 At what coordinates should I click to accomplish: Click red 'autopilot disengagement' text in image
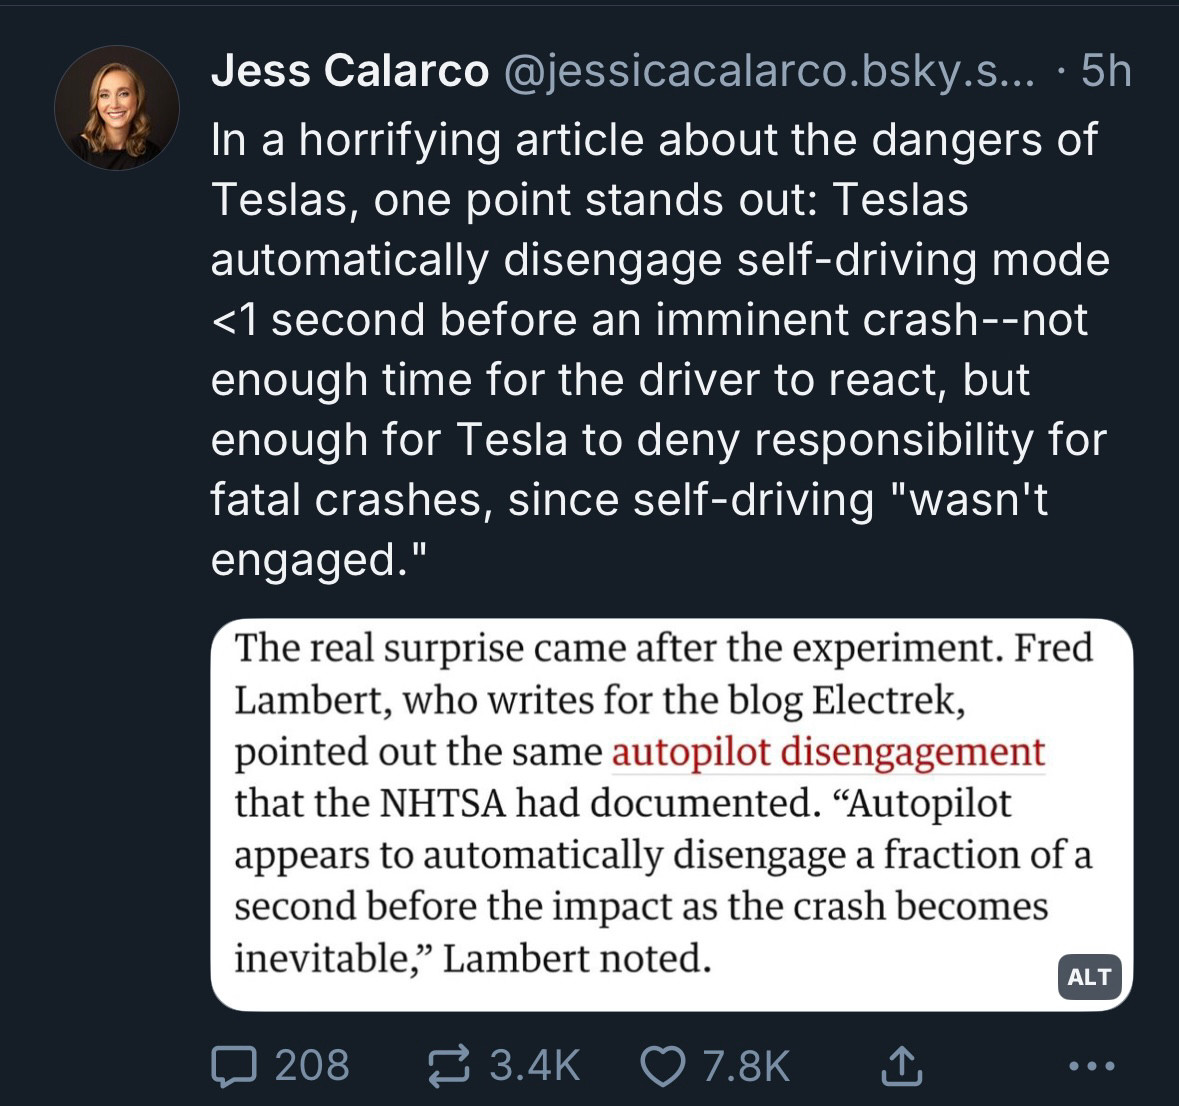829,752
